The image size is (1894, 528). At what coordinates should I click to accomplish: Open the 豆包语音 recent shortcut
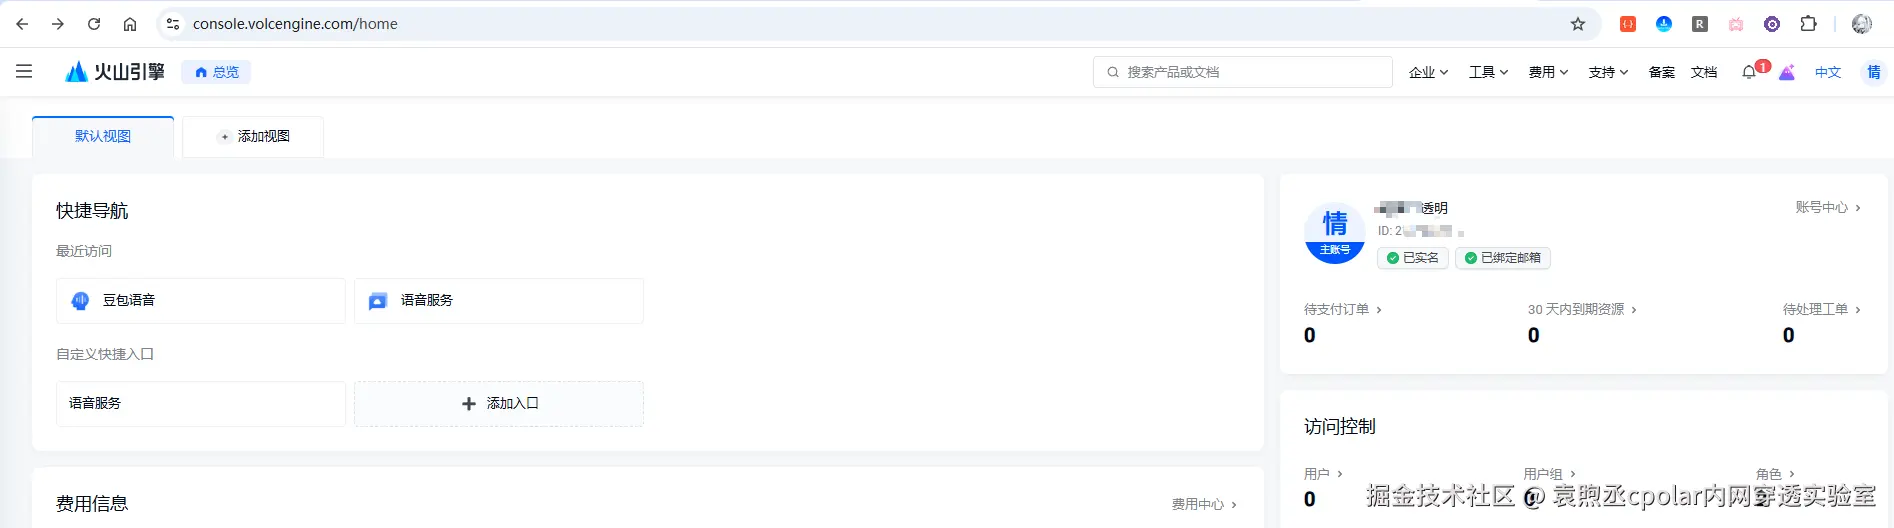201,301
